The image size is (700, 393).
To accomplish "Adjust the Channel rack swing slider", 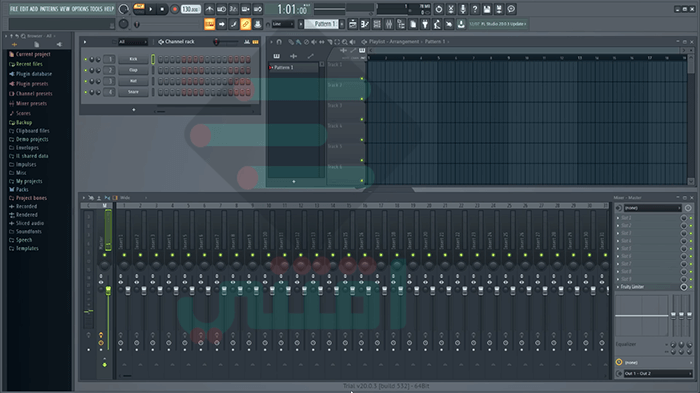I will 225,42.
